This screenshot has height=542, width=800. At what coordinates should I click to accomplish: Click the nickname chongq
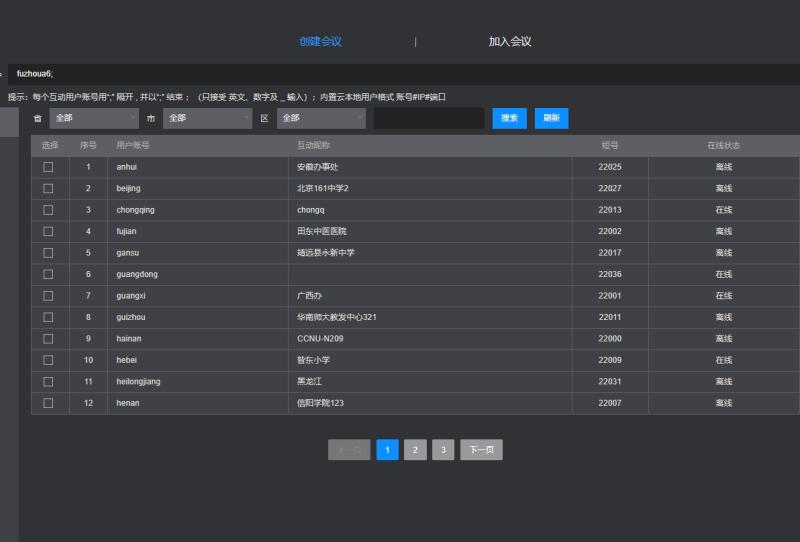point(311,210)
